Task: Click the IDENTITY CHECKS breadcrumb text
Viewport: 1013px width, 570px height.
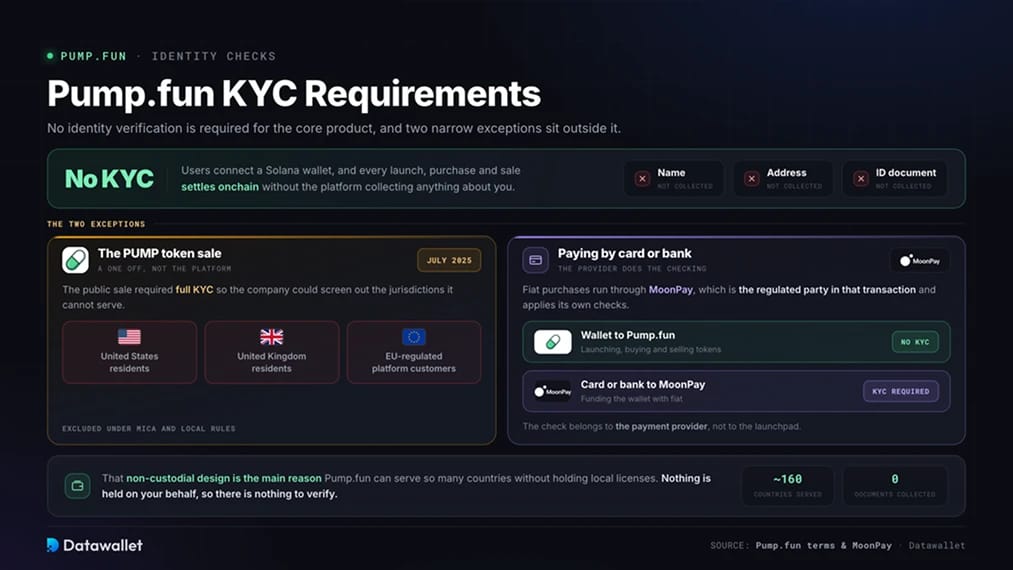Action: (x=214, y=56)
